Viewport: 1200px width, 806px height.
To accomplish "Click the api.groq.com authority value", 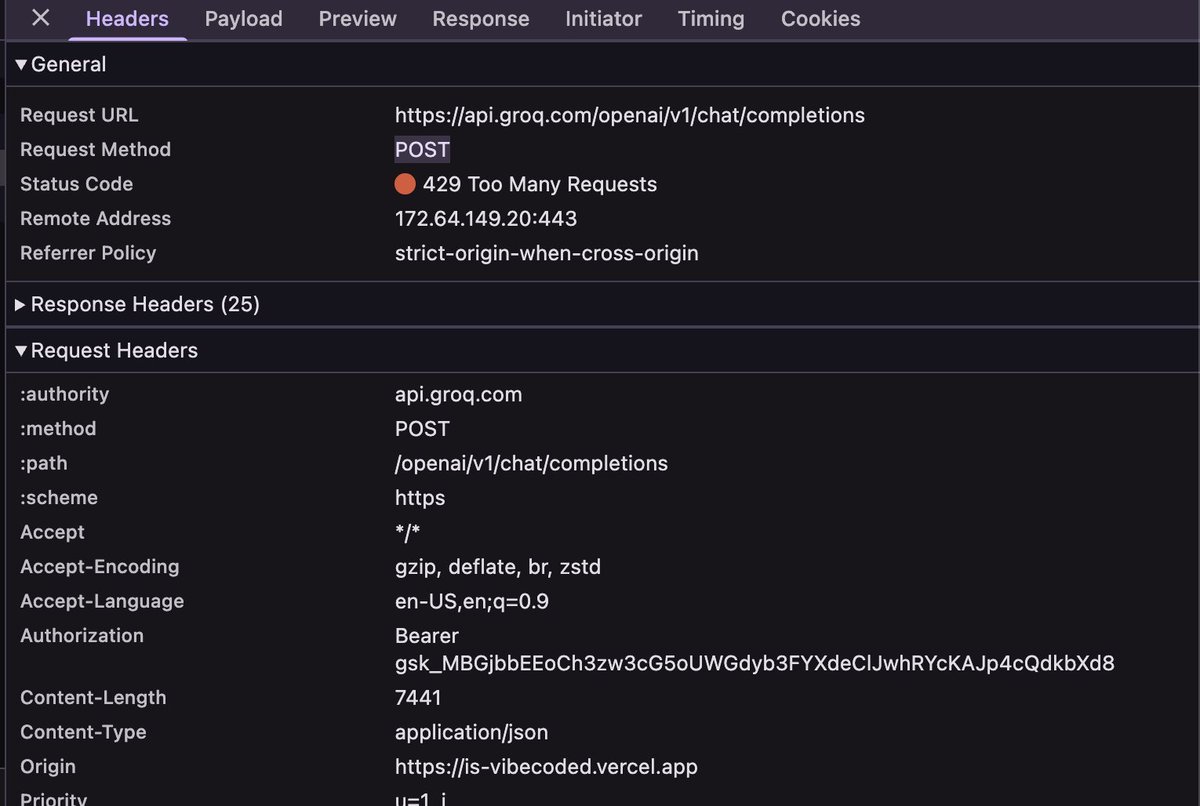I will tap(459, 394).
